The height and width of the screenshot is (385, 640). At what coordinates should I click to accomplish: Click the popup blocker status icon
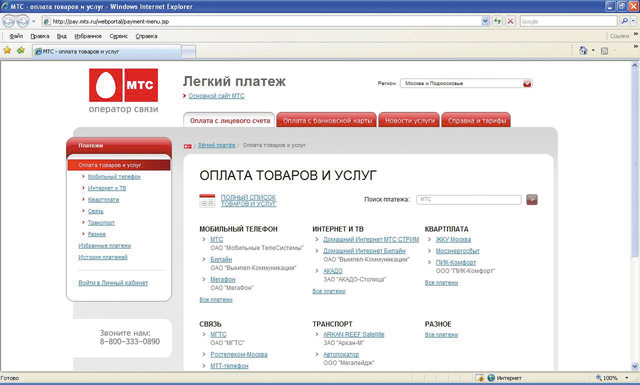pyautogui.click(x=479, y=378)
